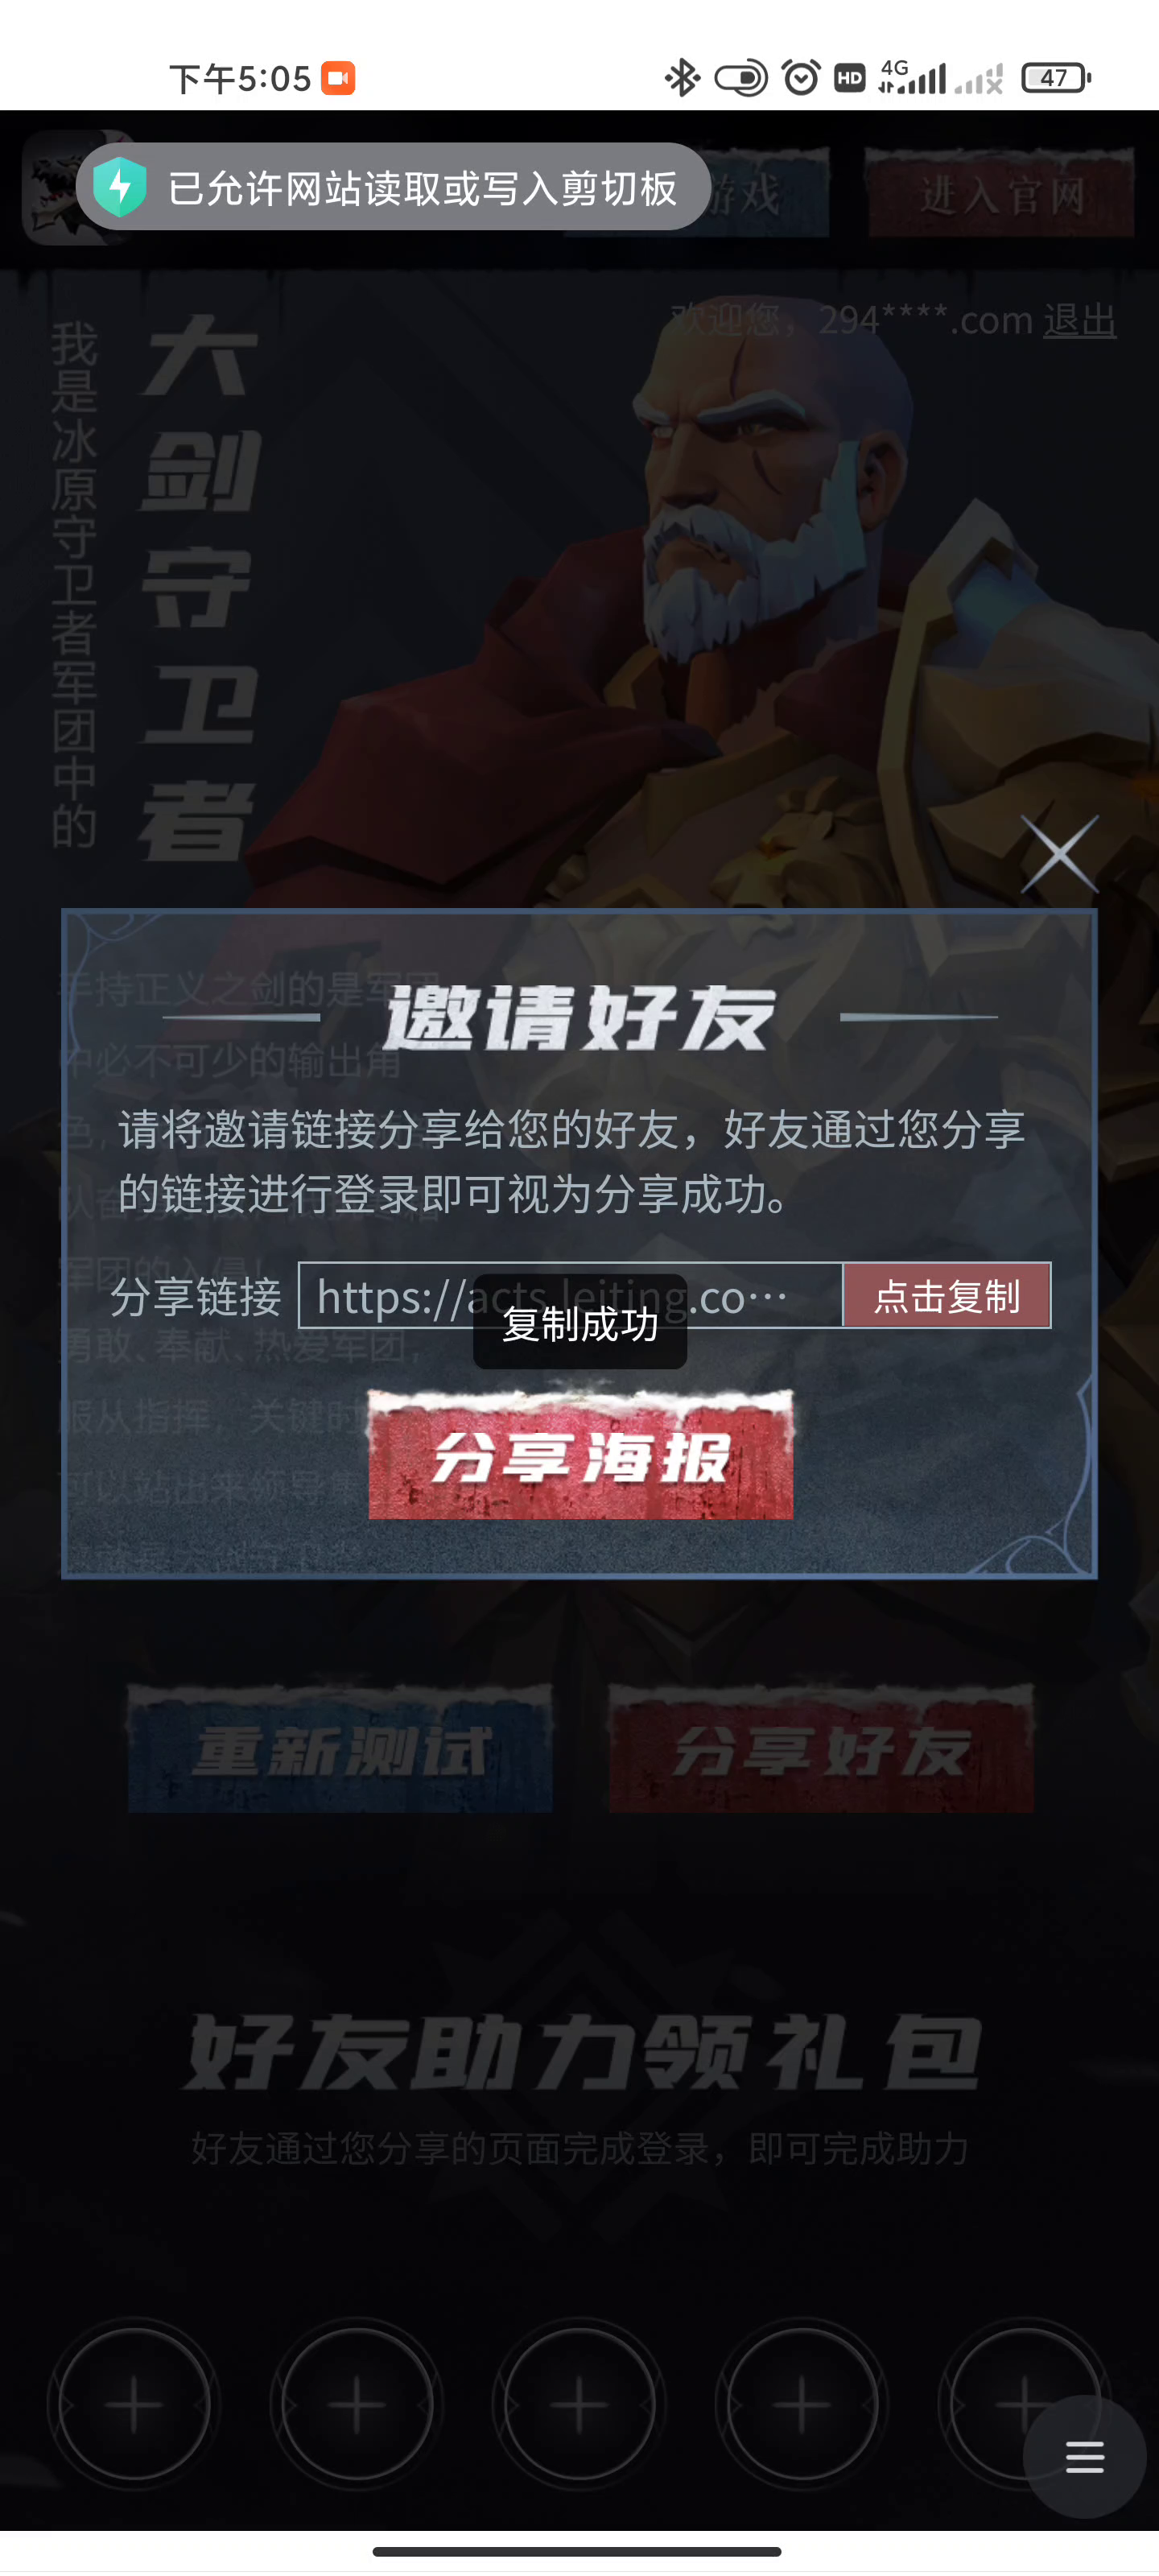Tap the 分享好友 share friends button
The height and width of the screenshot is (2576, 1159).
coord(821,1749)
